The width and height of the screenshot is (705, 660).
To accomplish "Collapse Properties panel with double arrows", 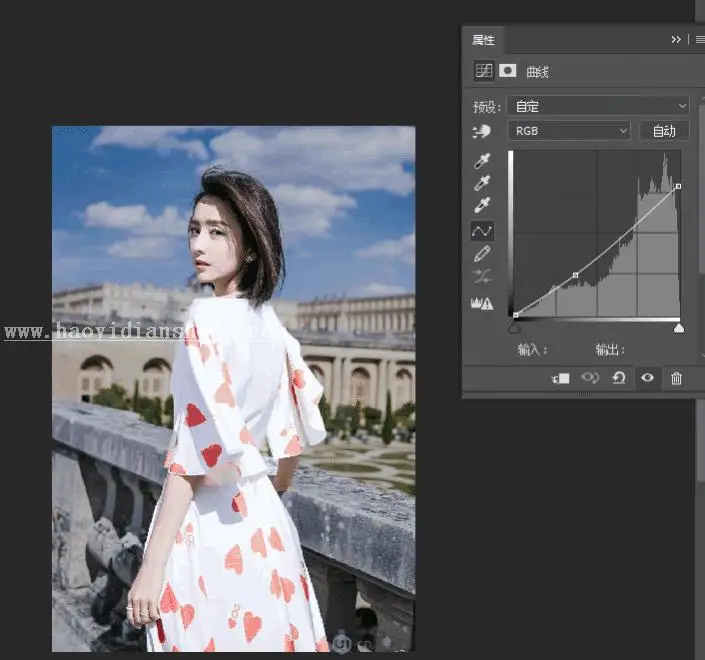I will [x=676, y=40].
